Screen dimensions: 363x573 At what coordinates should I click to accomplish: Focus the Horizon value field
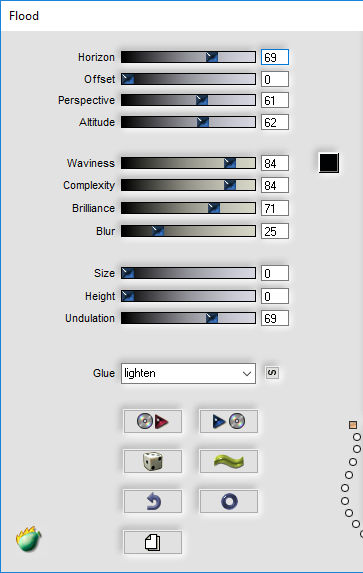click(x=275, y=57)
